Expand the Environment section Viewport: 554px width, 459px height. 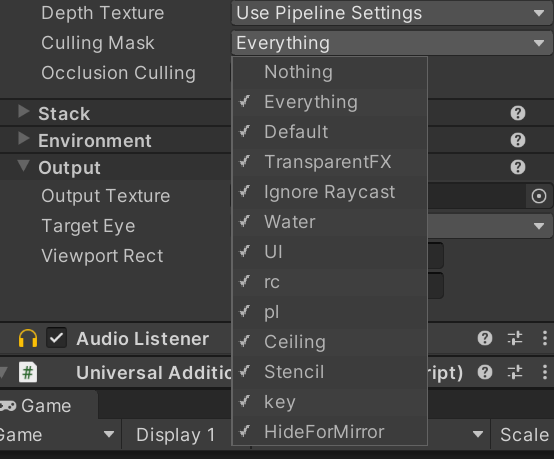(24, 139)
